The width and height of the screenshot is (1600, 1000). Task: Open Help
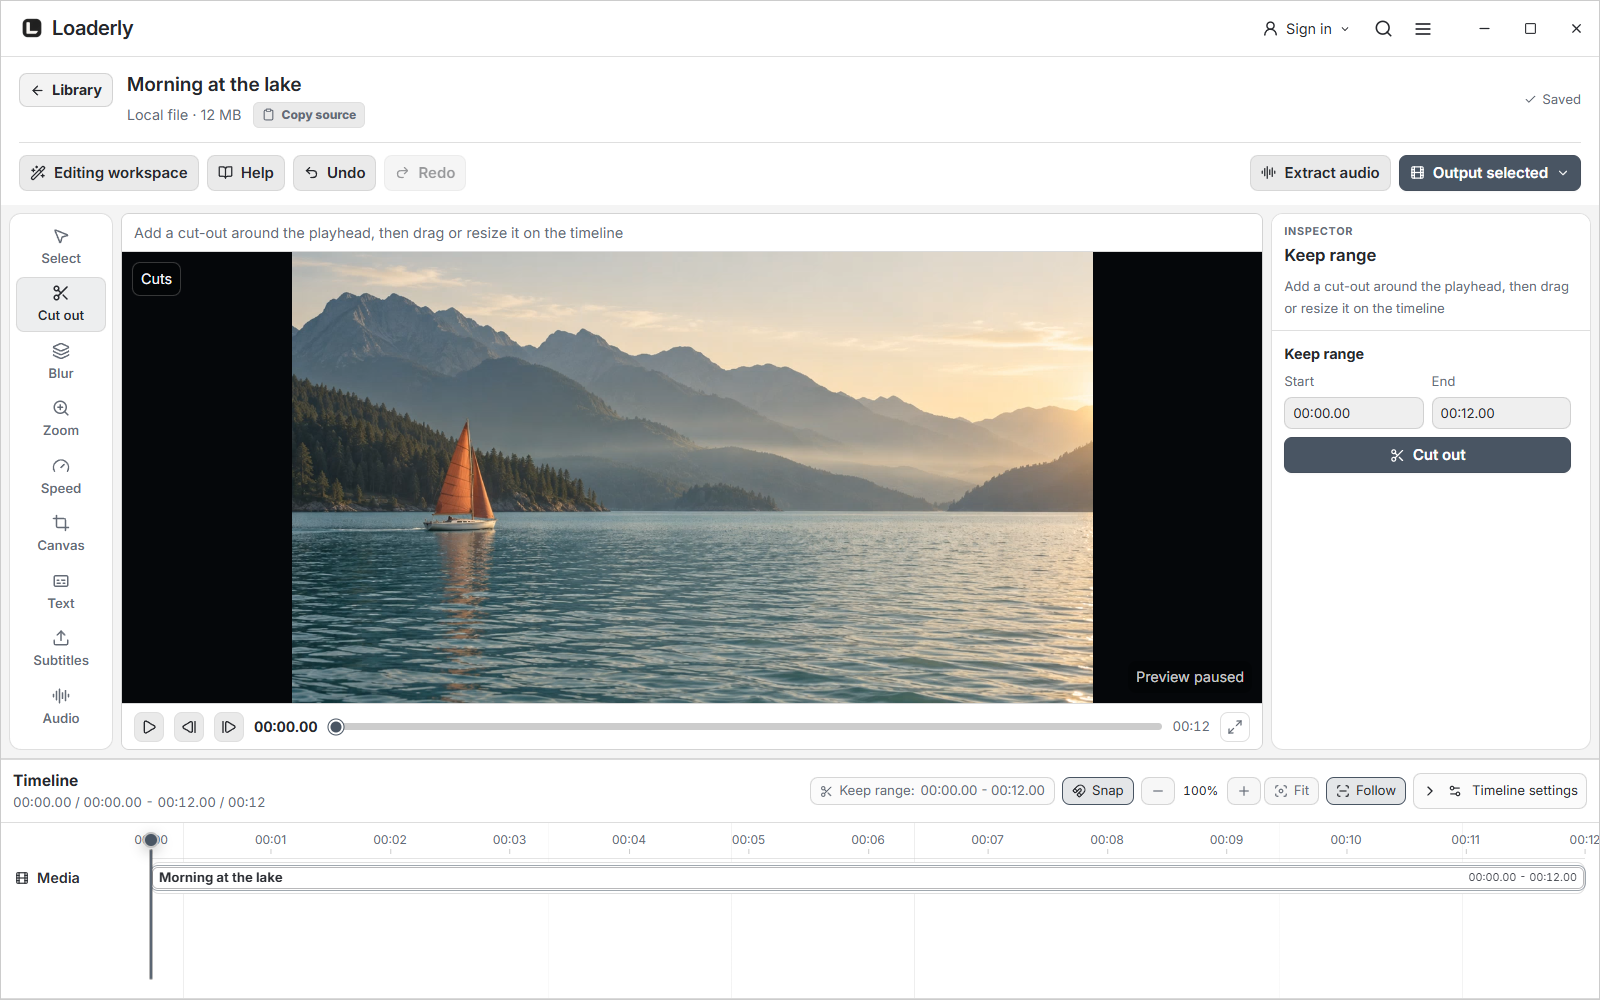(x=246, y=173)
